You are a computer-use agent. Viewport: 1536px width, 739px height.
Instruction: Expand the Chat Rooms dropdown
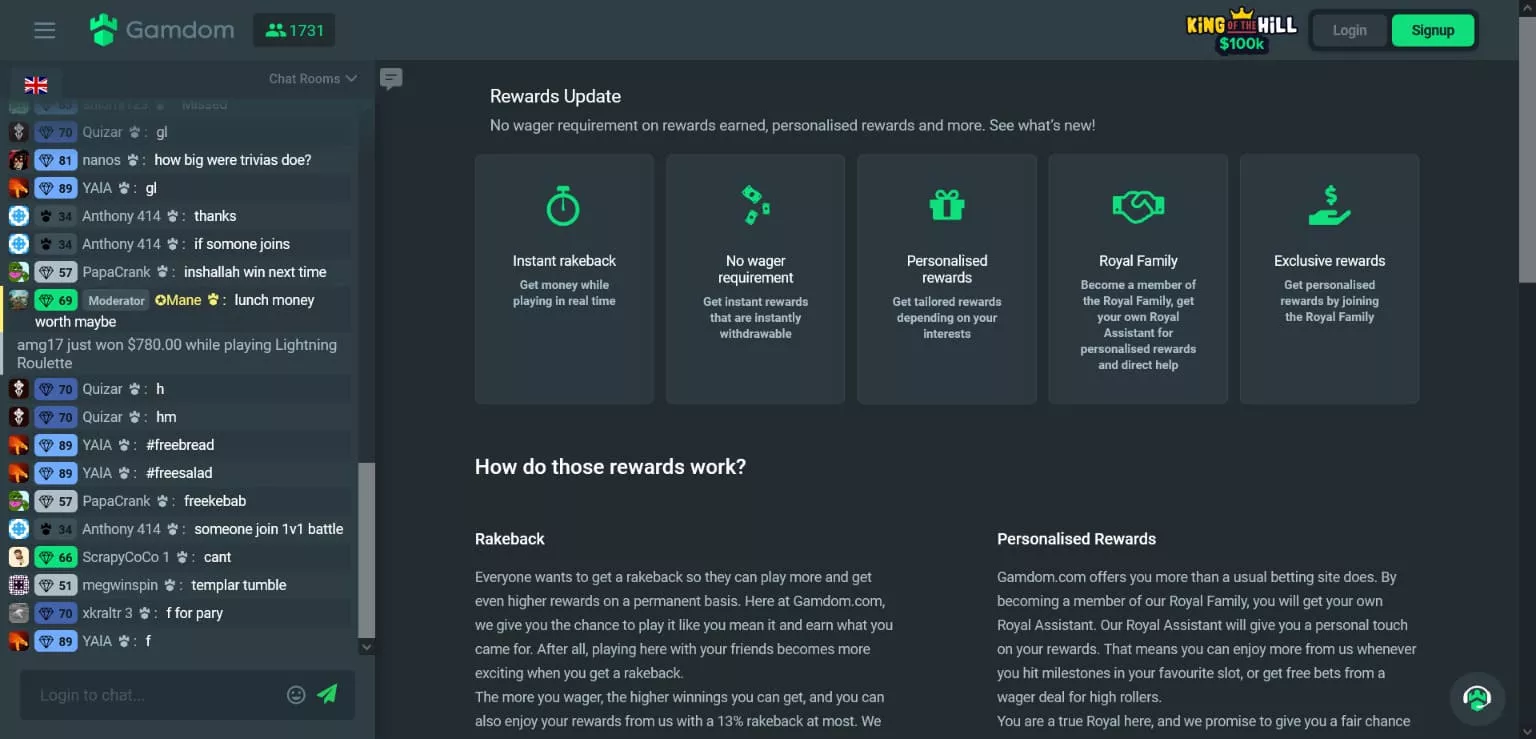click(312, 78)
